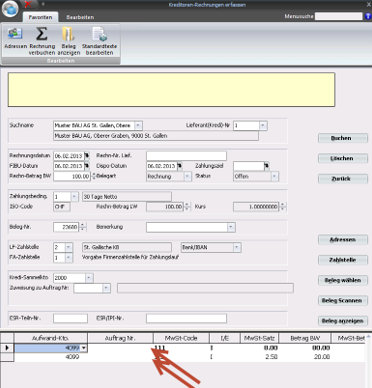Screen dimensions: 372x388
Task: Expand Lieferant(Kredi)-Nr dropdown
Action: pyautogui.click(x=263, y=125)
